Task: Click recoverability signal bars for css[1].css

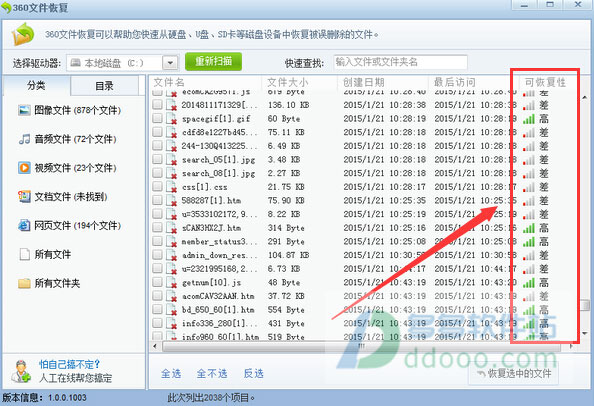Action: tap(529, 187)
